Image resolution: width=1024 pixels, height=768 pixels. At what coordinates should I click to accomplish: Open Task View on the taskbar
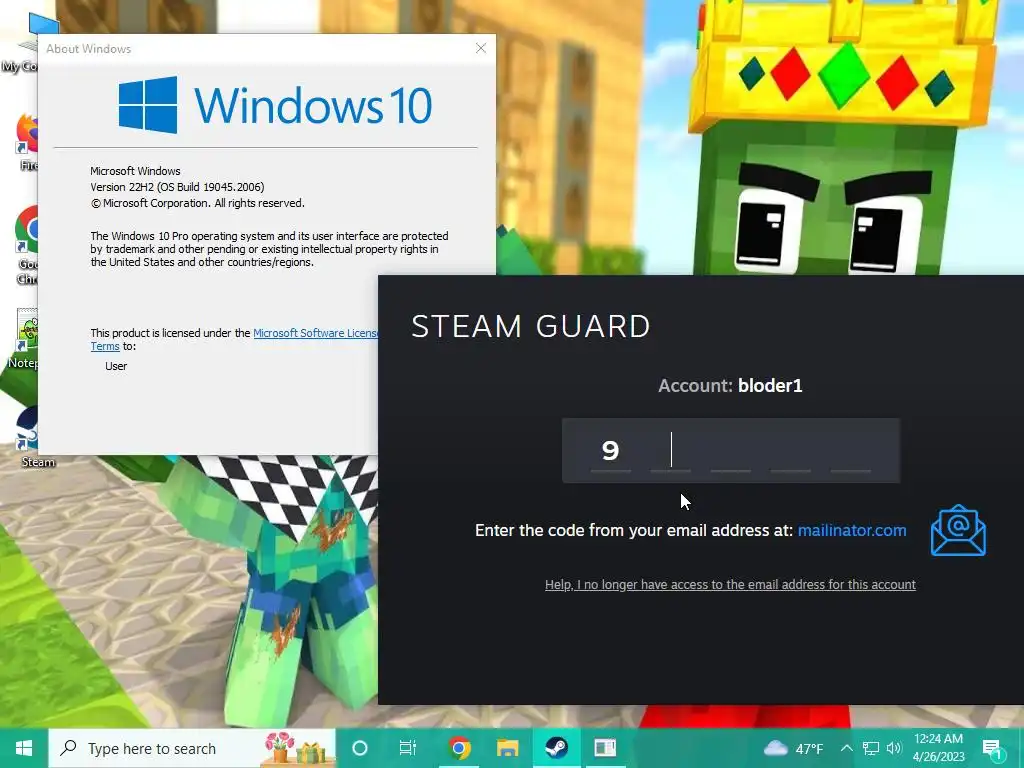(408, 748)
